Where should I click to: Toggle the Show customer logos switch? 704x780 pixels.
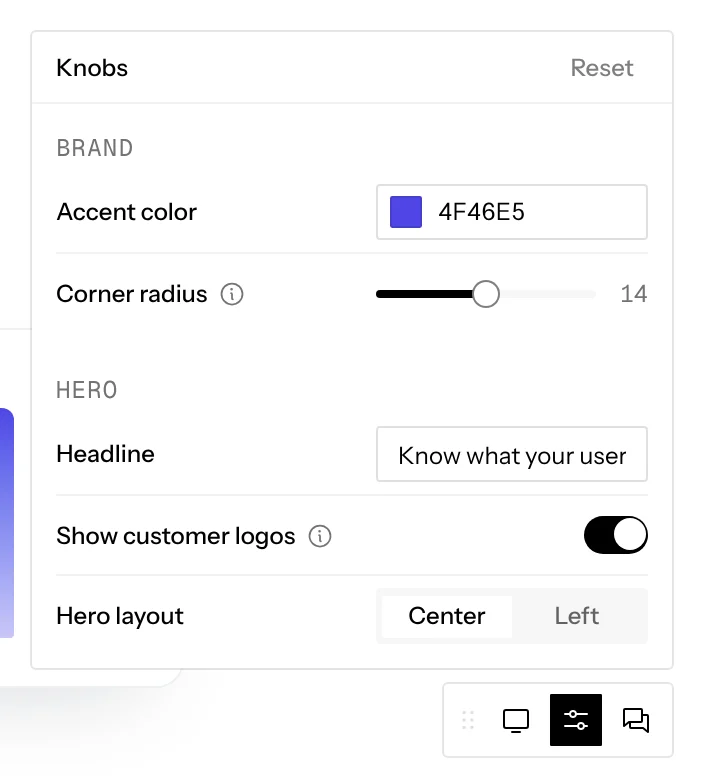[615, 535]
